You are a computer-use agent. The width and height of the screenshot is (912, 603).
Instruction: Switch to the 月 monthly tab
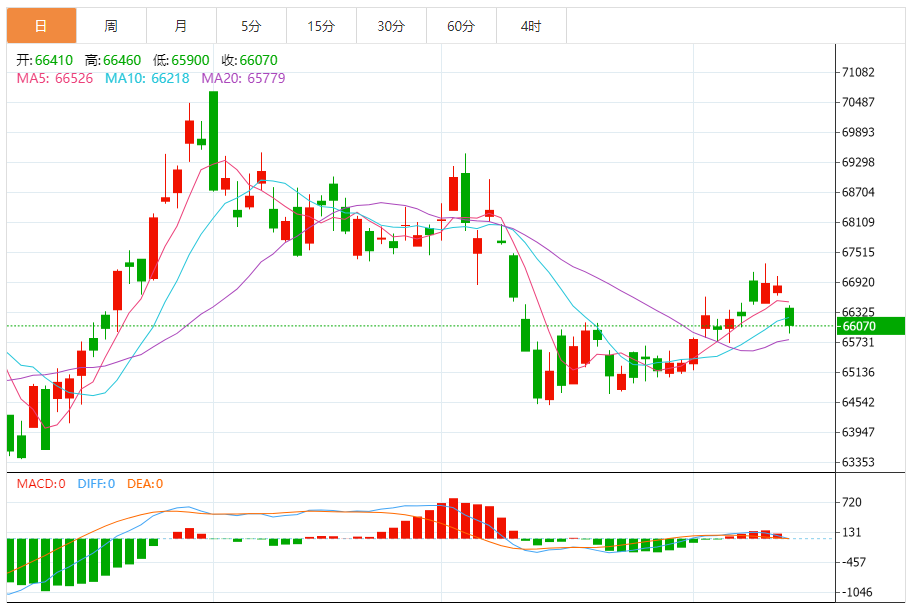coord(181,26)
